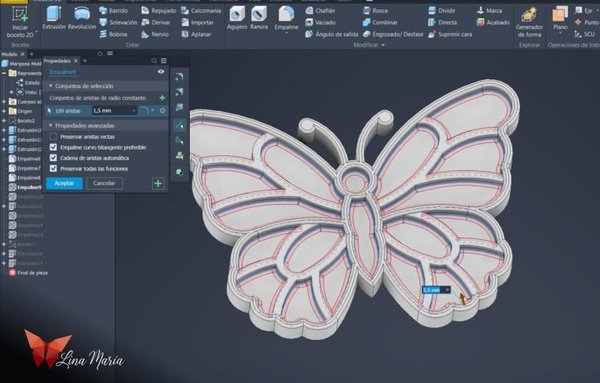Add a constant radius edge set with green plus
The image size is (600, 383).
[162, 98]
